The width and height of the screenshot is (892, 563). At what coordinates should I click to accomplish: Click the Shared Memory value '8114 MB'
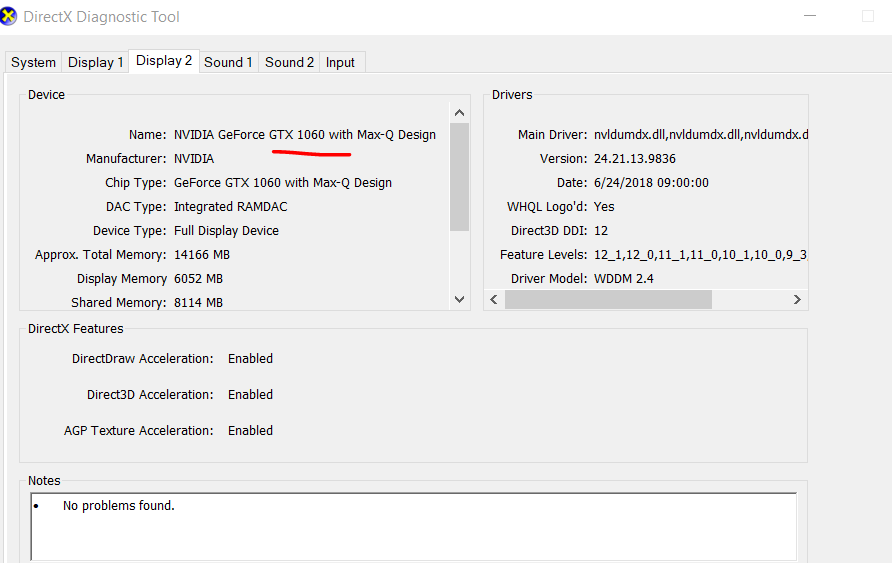(199, 303)
